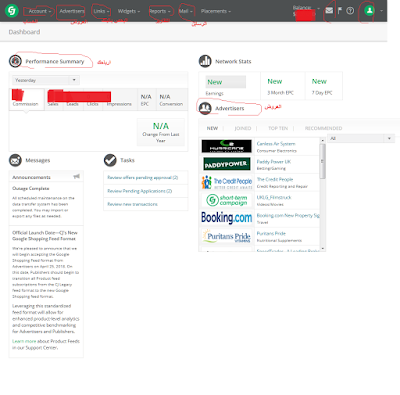Click the Messages envelope section icon
This screenshot has width=400, height=395.
click(x=15, y=160)
